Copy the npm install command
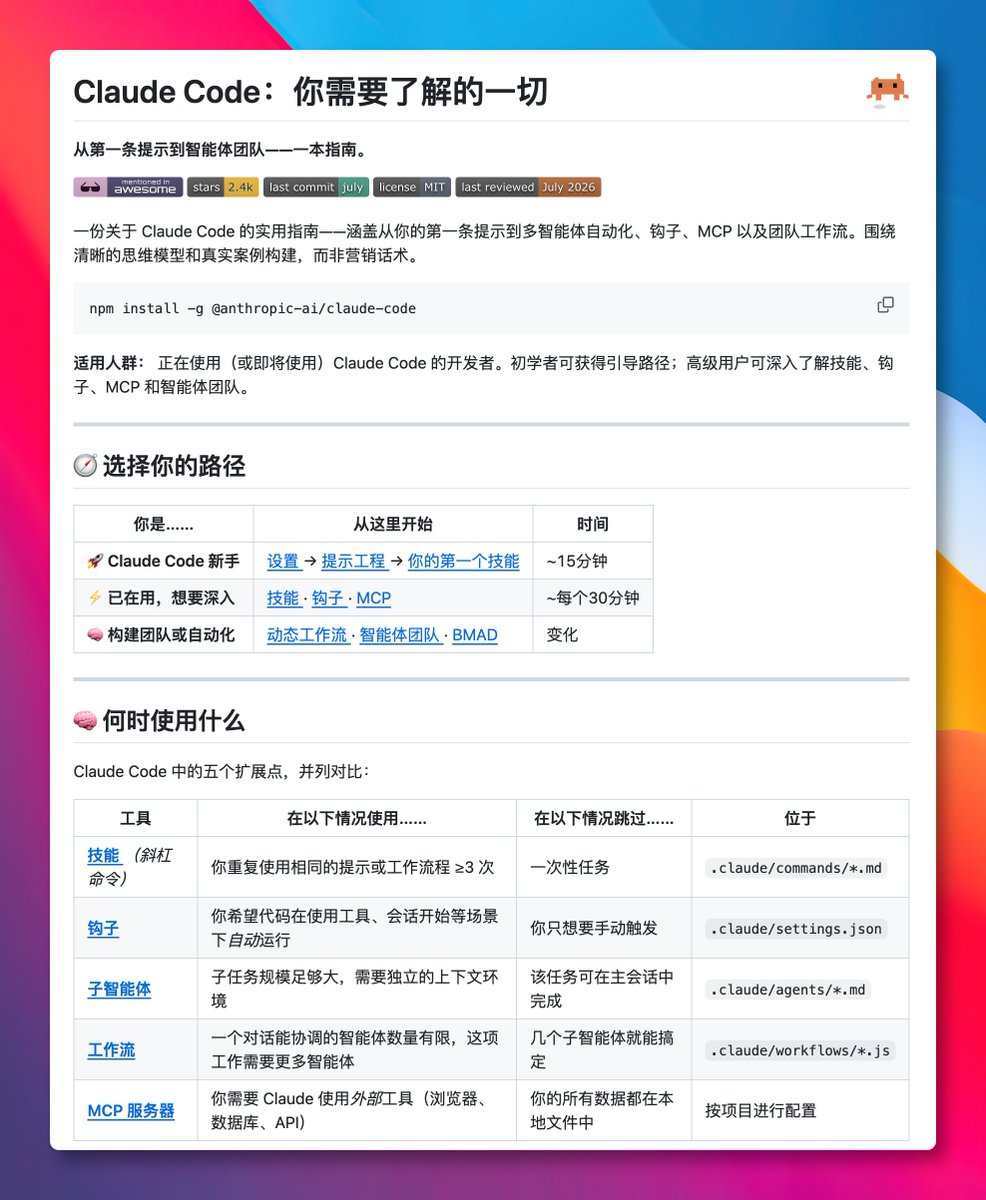This screenshot has height=1200, width=986. click(x=885, y=305)
